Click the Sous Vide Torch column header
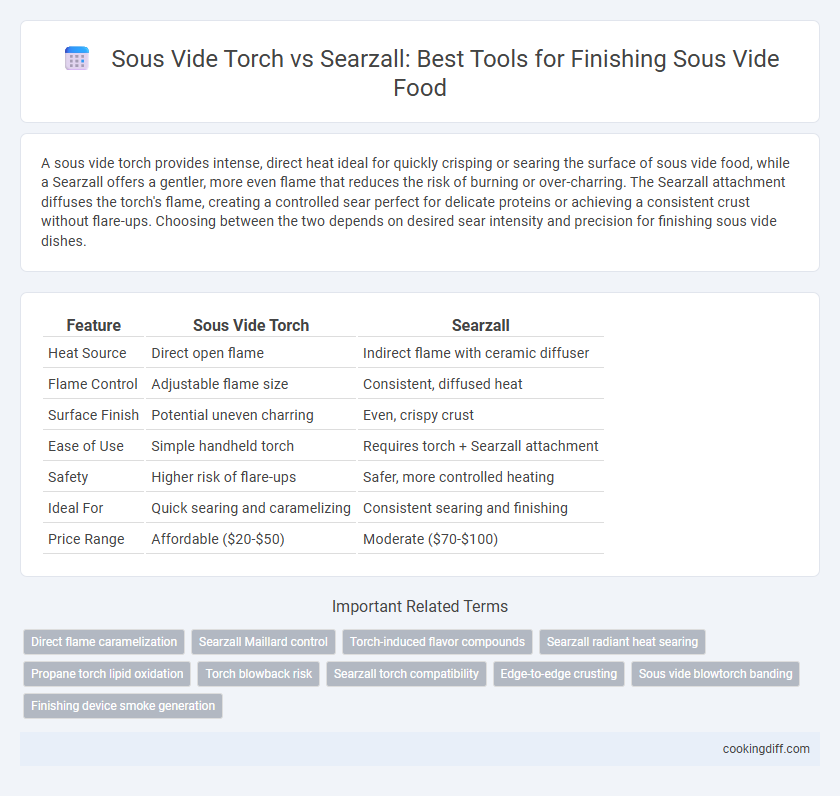This screenshot has height=796, width=840. [251, 325]
